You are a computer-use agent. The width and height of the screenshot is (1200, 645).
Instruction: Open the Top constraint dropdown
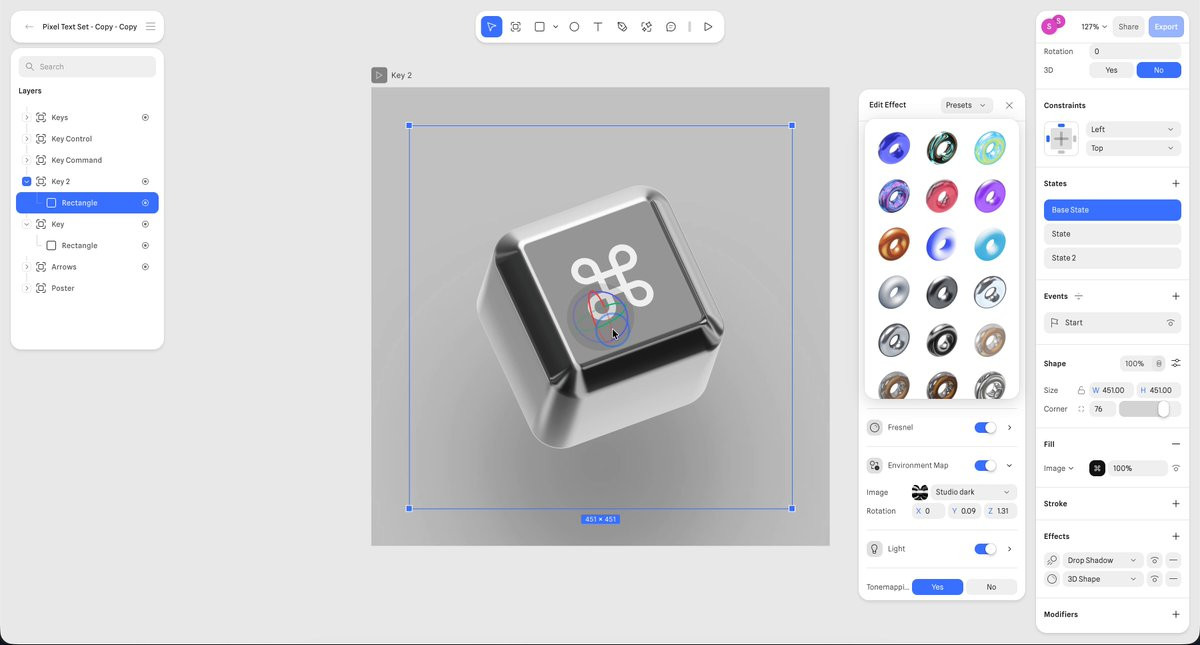point(1133,148)
